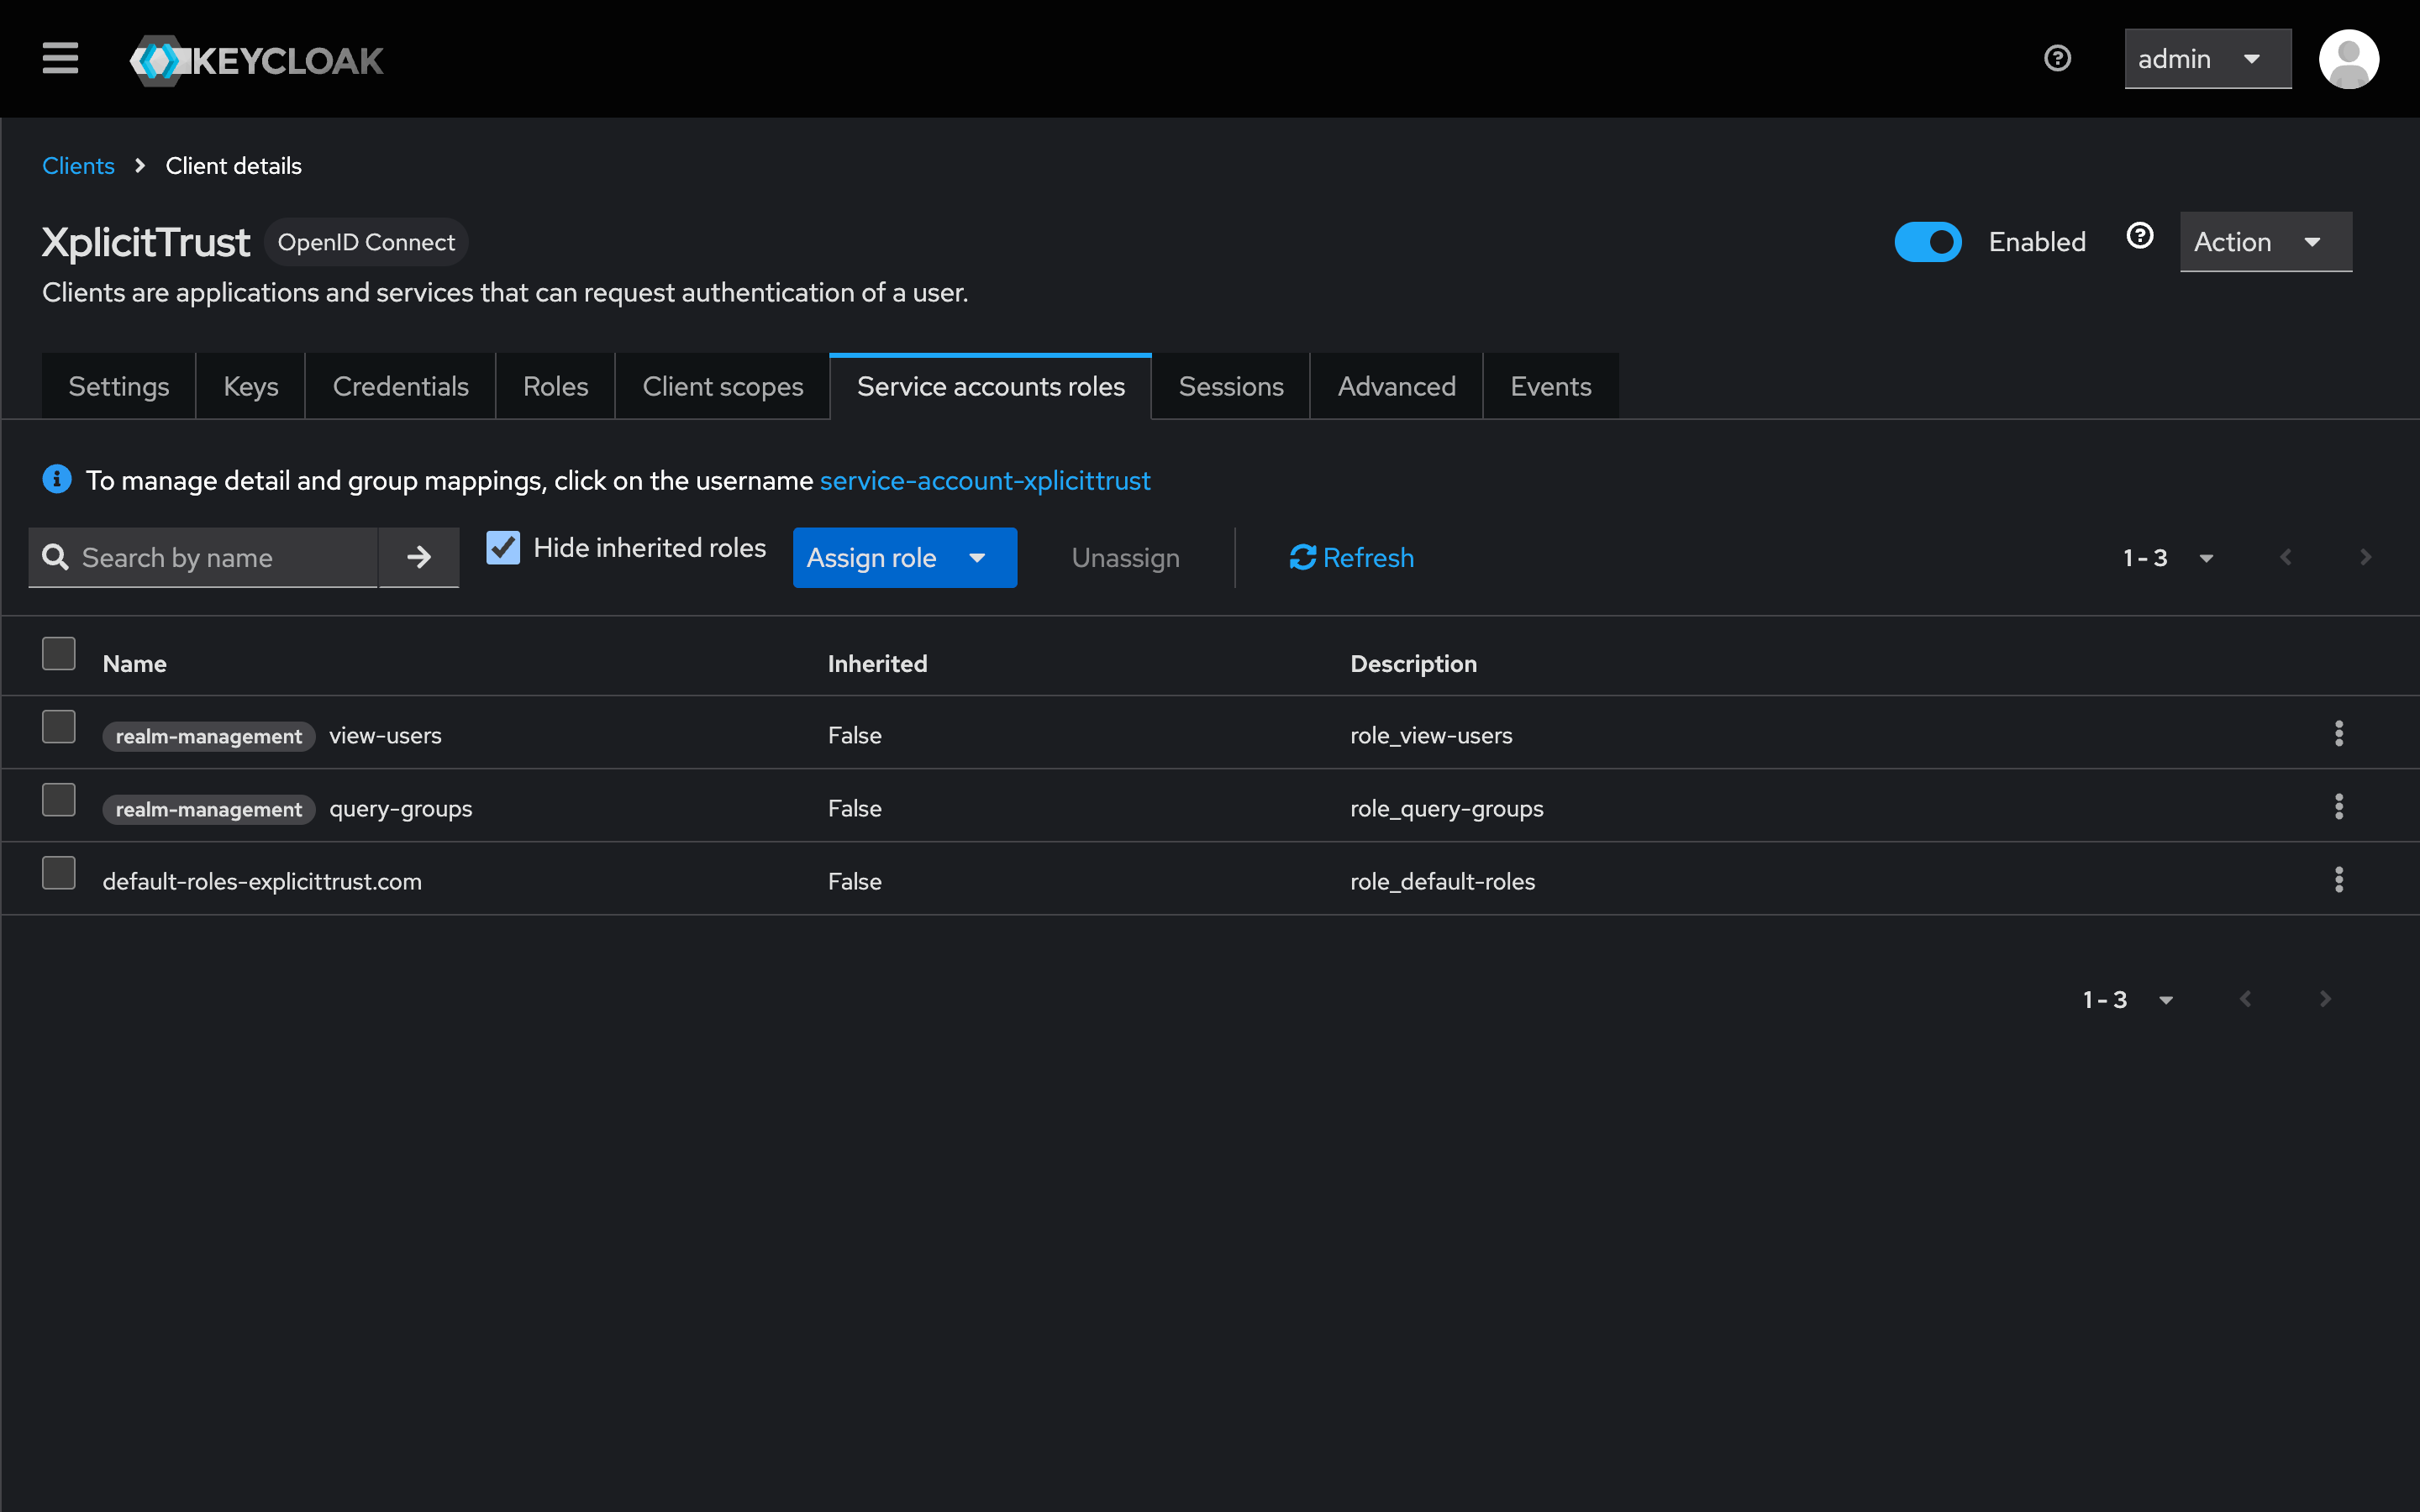This screenshot has height=1512, width=2420.
Task: Submit the search with the arrow button
Action: click(x=419, y=557)
